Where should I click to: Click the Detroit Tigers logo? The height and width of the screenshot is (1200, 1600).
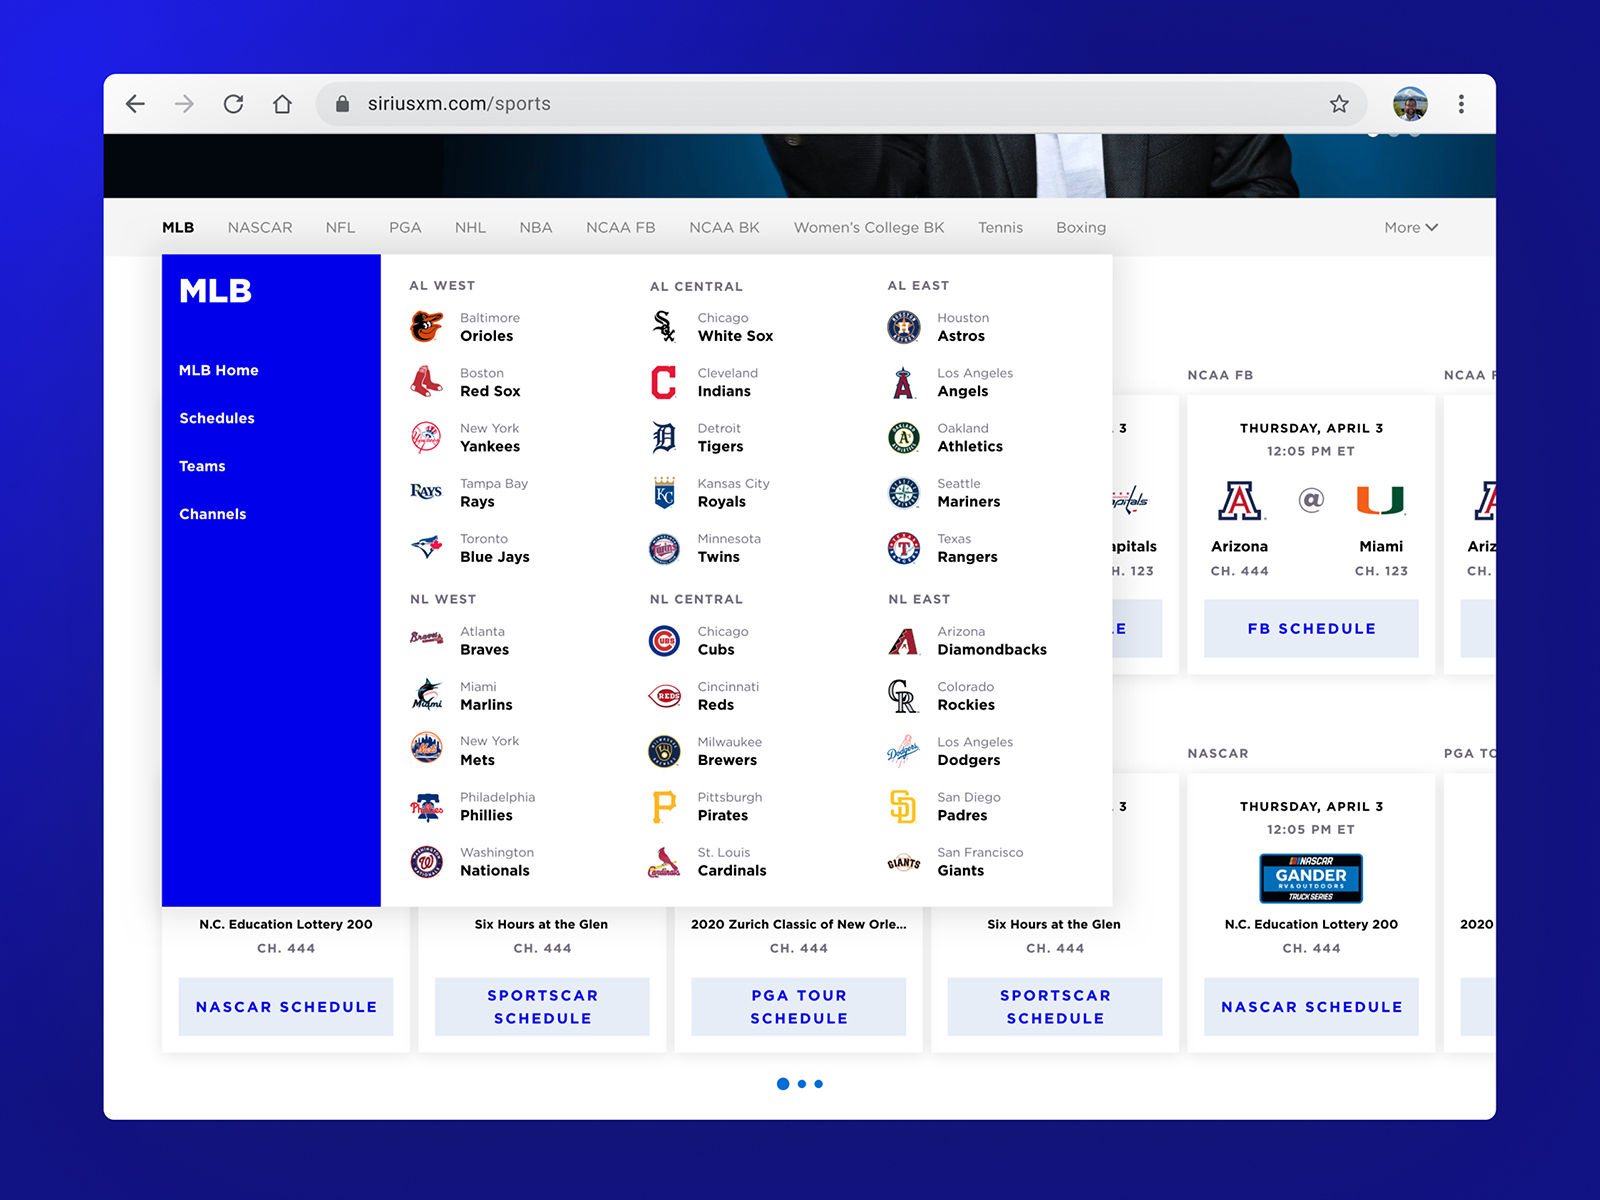(664, 437)
